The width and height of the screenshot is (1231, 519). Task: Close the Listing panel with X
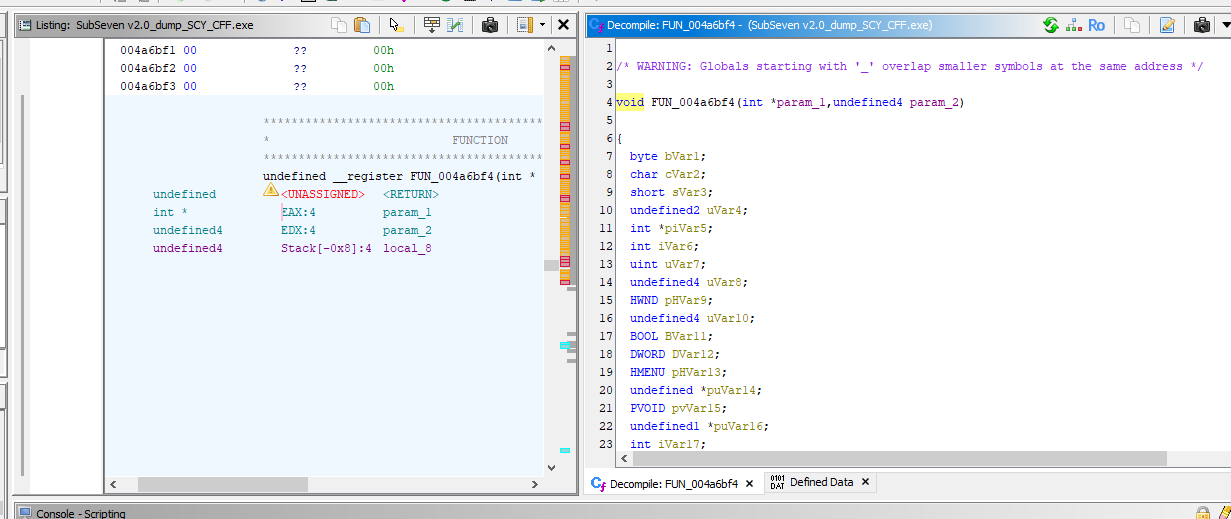563,25
